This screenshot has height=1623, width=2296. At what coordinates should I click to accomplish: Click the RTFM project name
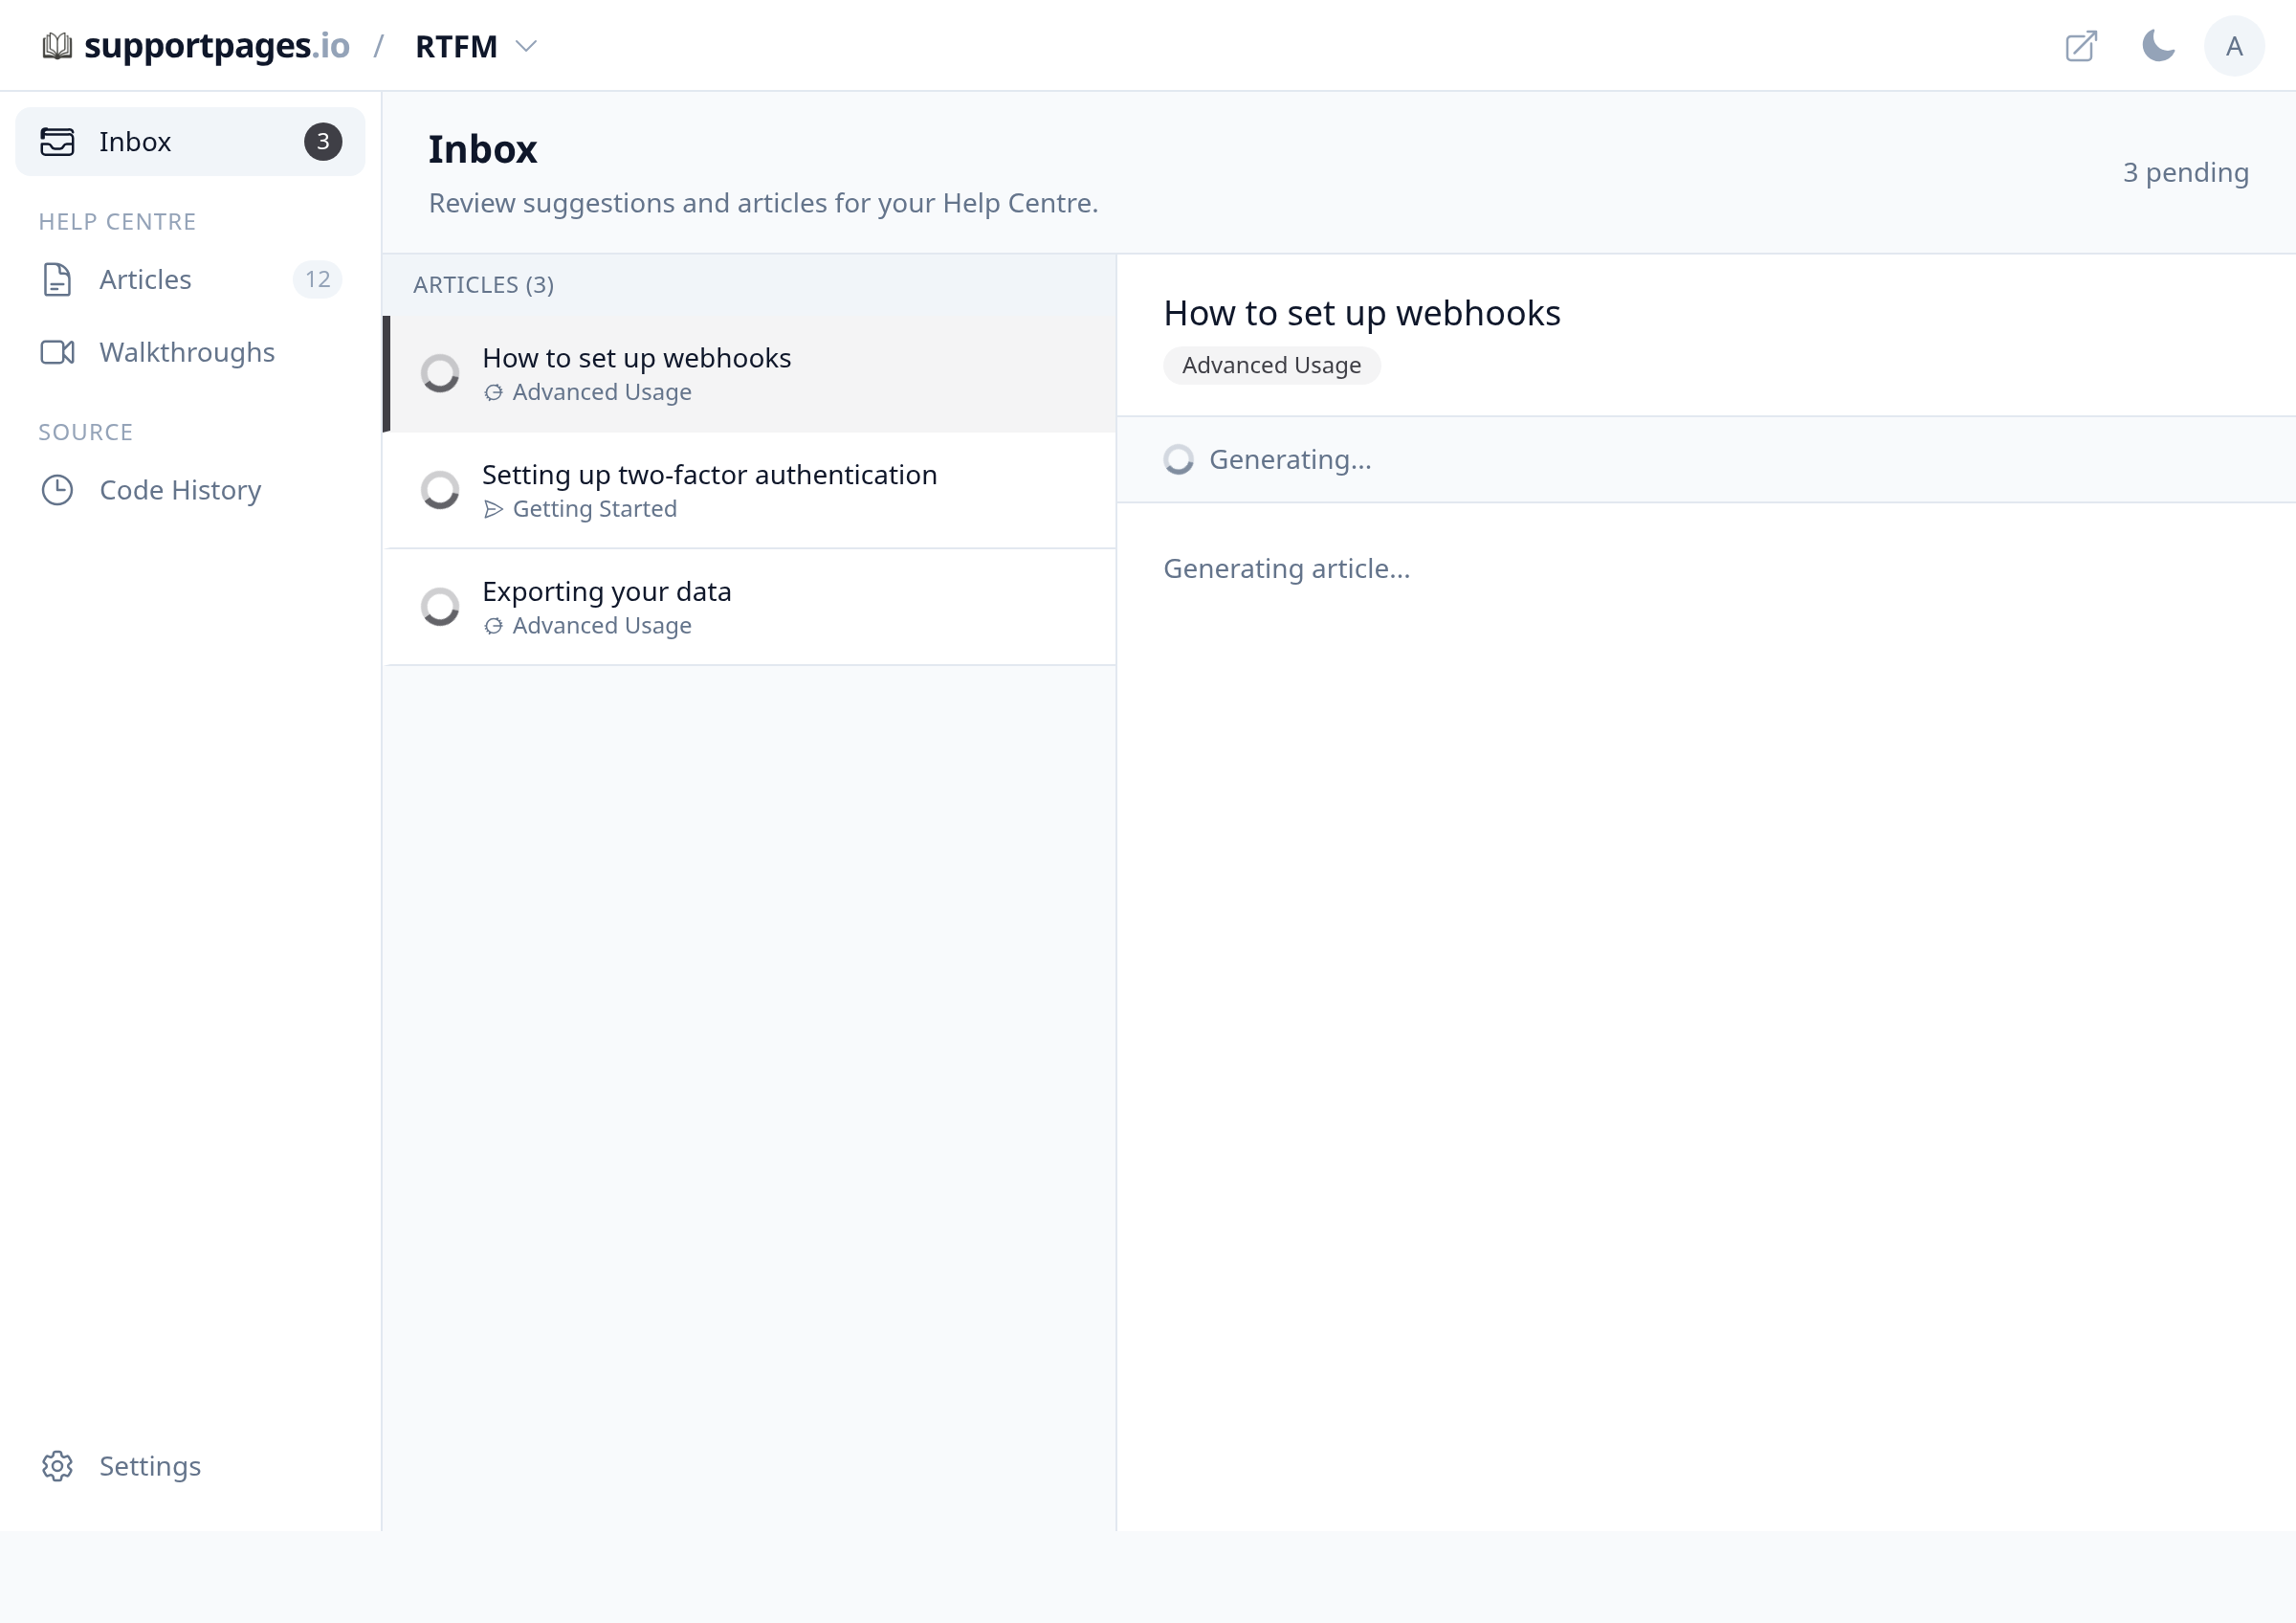(456, 47)
